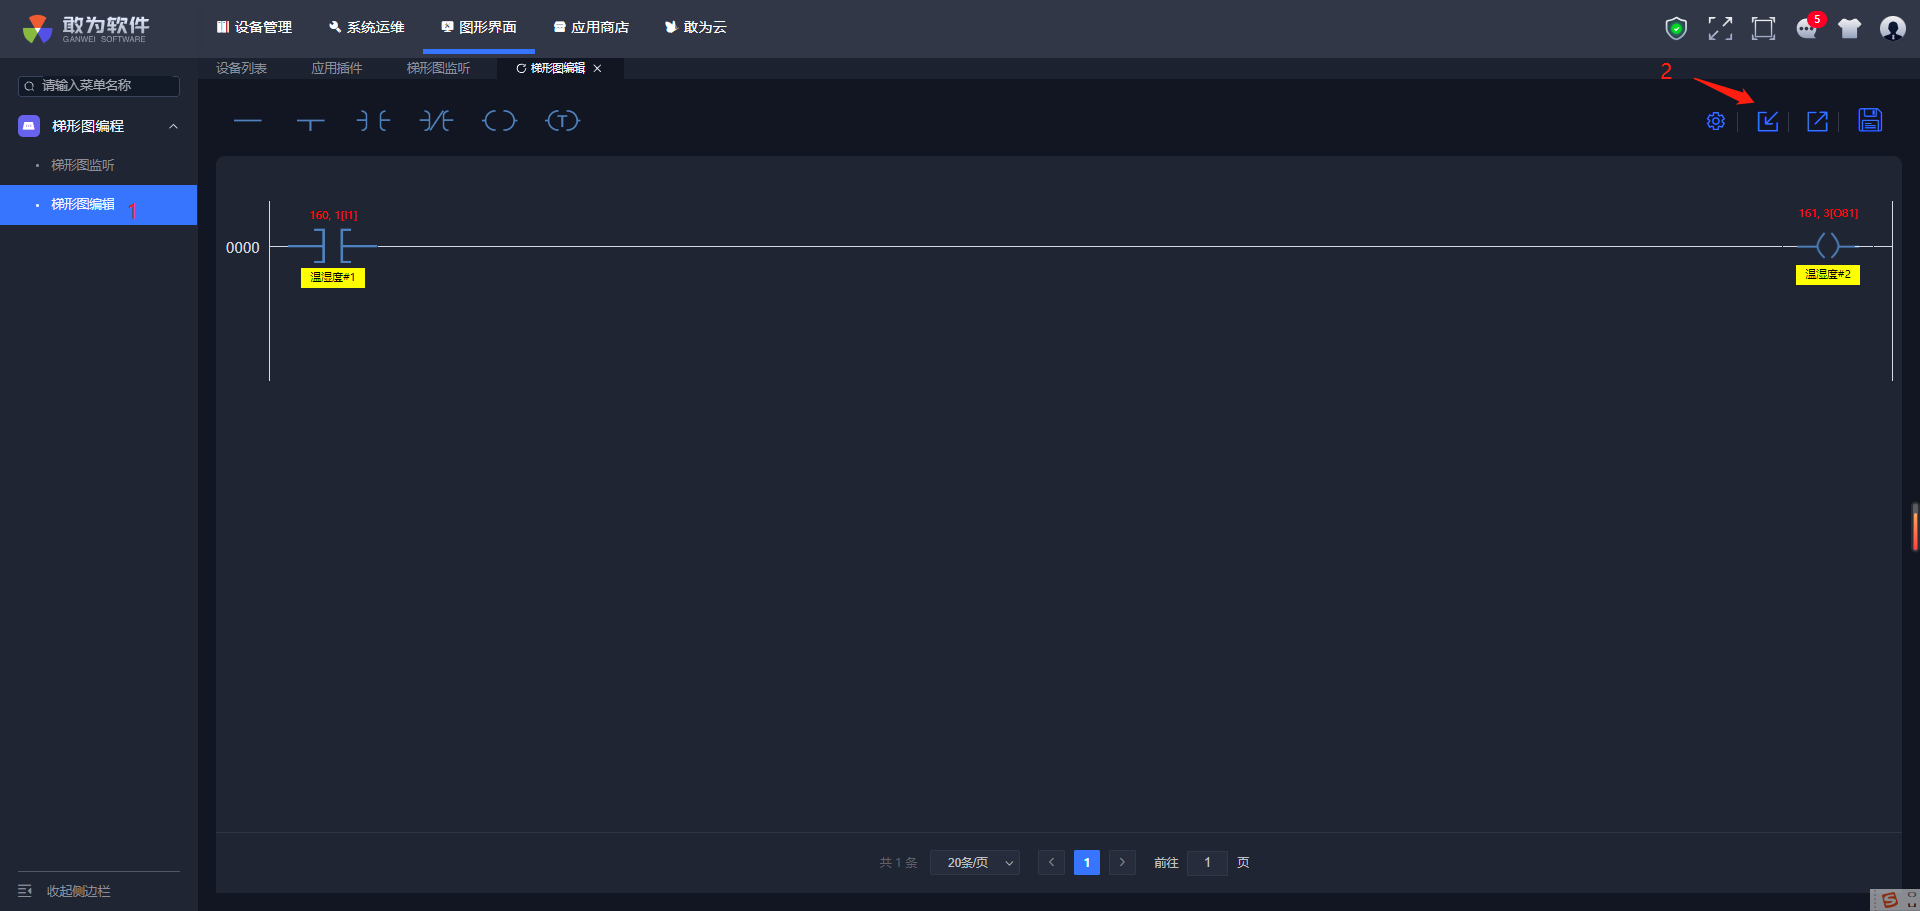Viewport: 1920px width, 911px height.
Task: Save the ladder diagram
Action: [1870, 120]
